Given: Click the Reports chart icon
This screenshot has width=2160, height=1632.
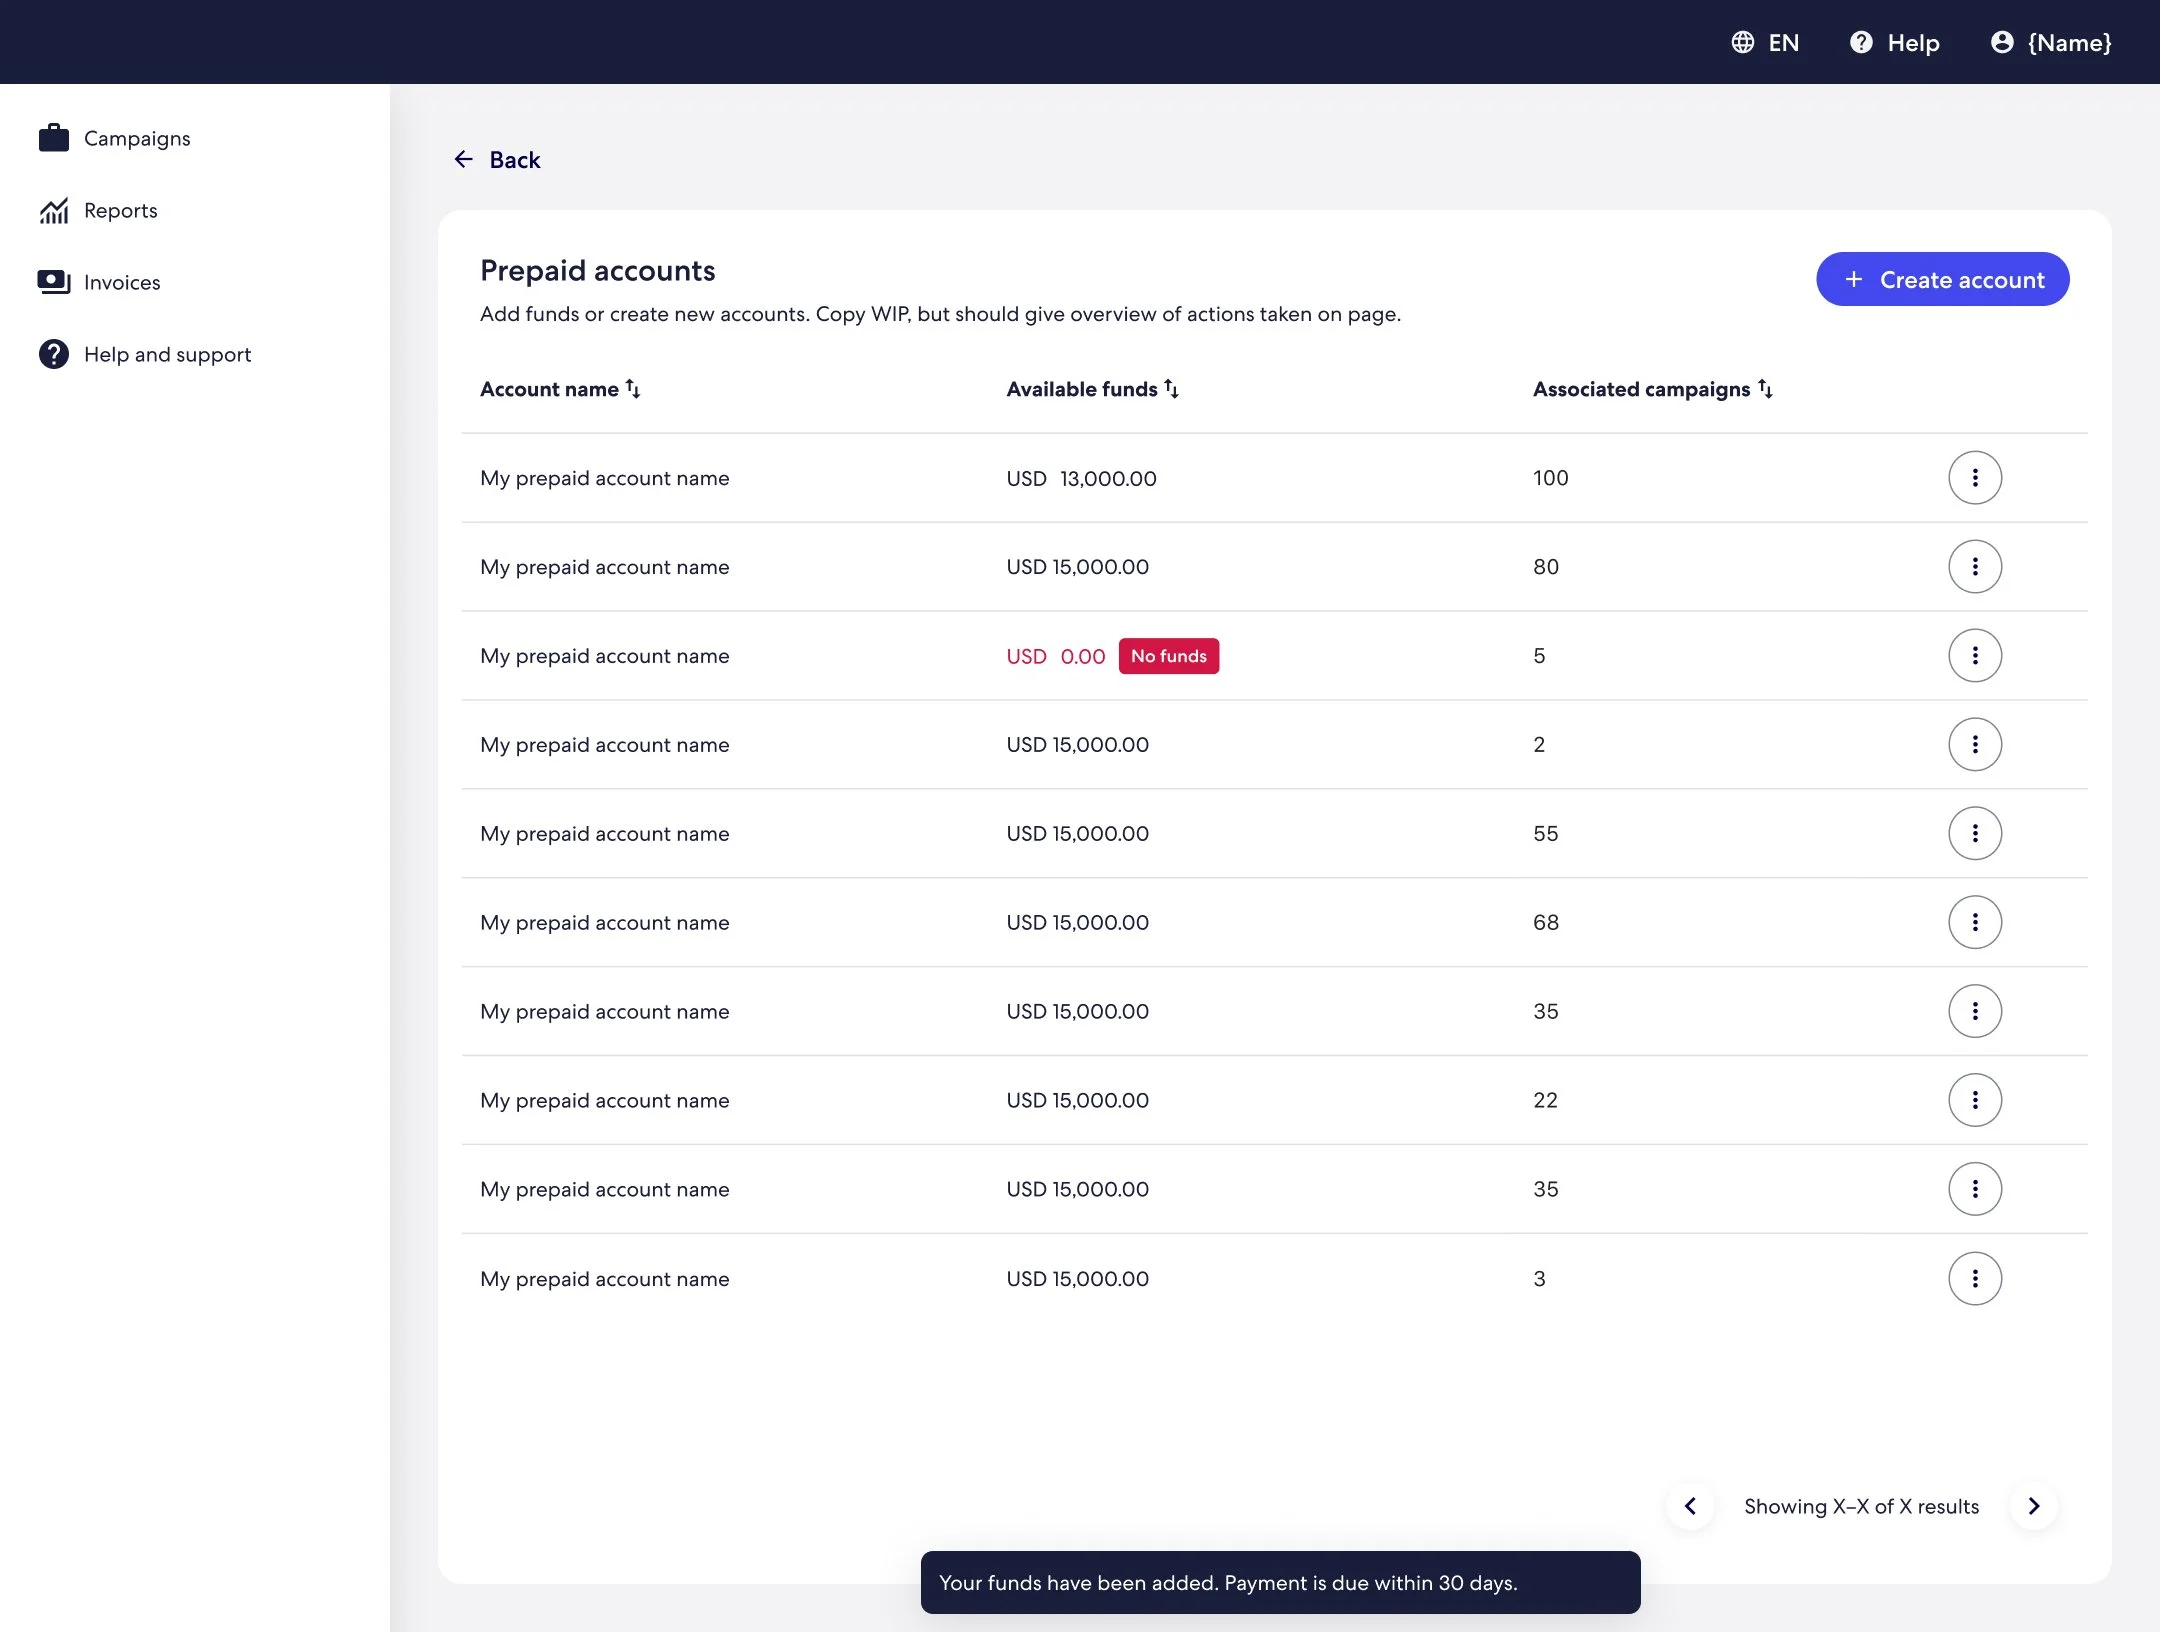Looking at the screenshot, I should (54, 210).
